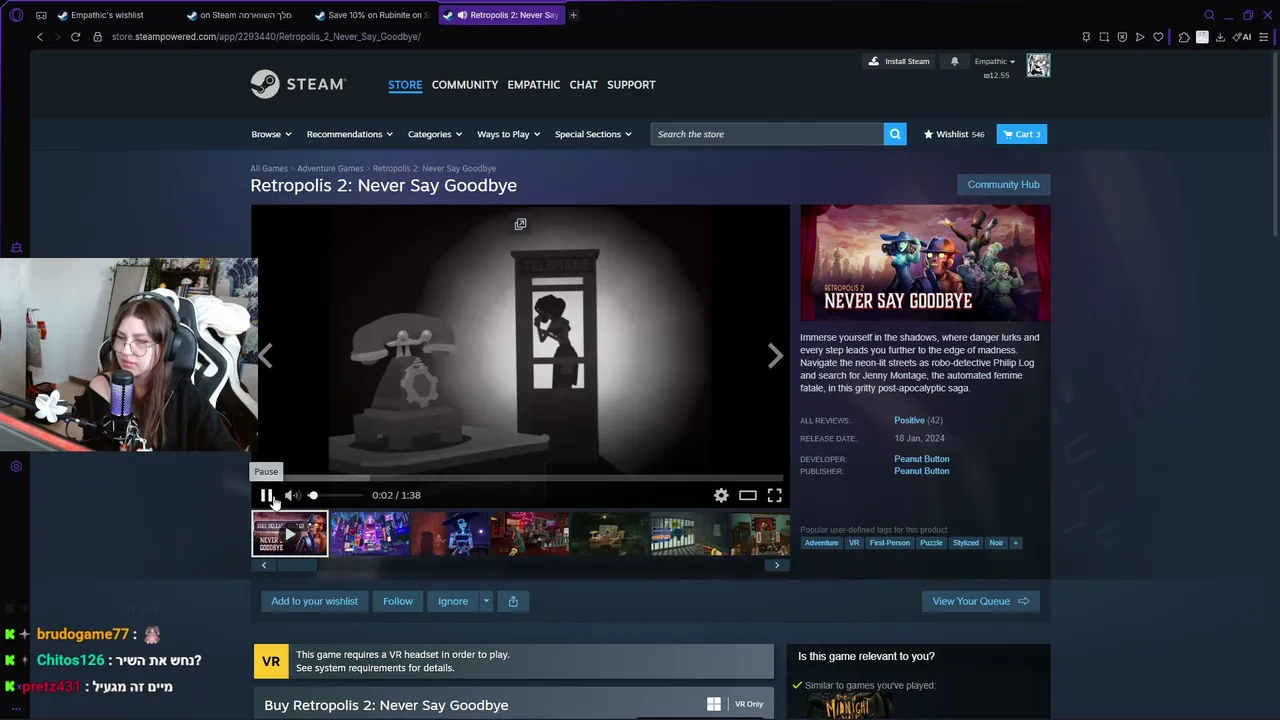Select the third screenshot thumbnail with skeleton lady
Screen dimensions: 1280x720
click(450, 533)
